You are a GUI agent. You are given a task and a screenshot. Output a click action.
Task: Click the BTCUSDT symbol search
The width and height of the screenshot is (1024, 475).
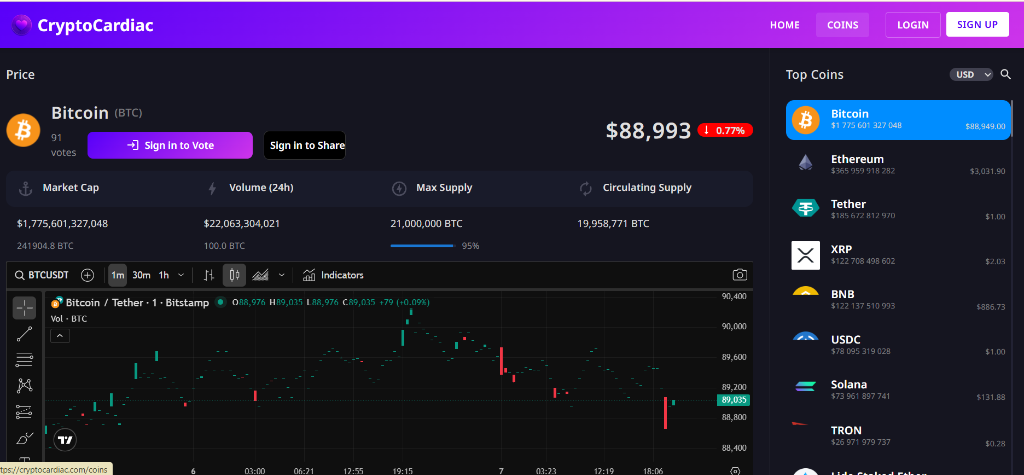pos(41,275)
